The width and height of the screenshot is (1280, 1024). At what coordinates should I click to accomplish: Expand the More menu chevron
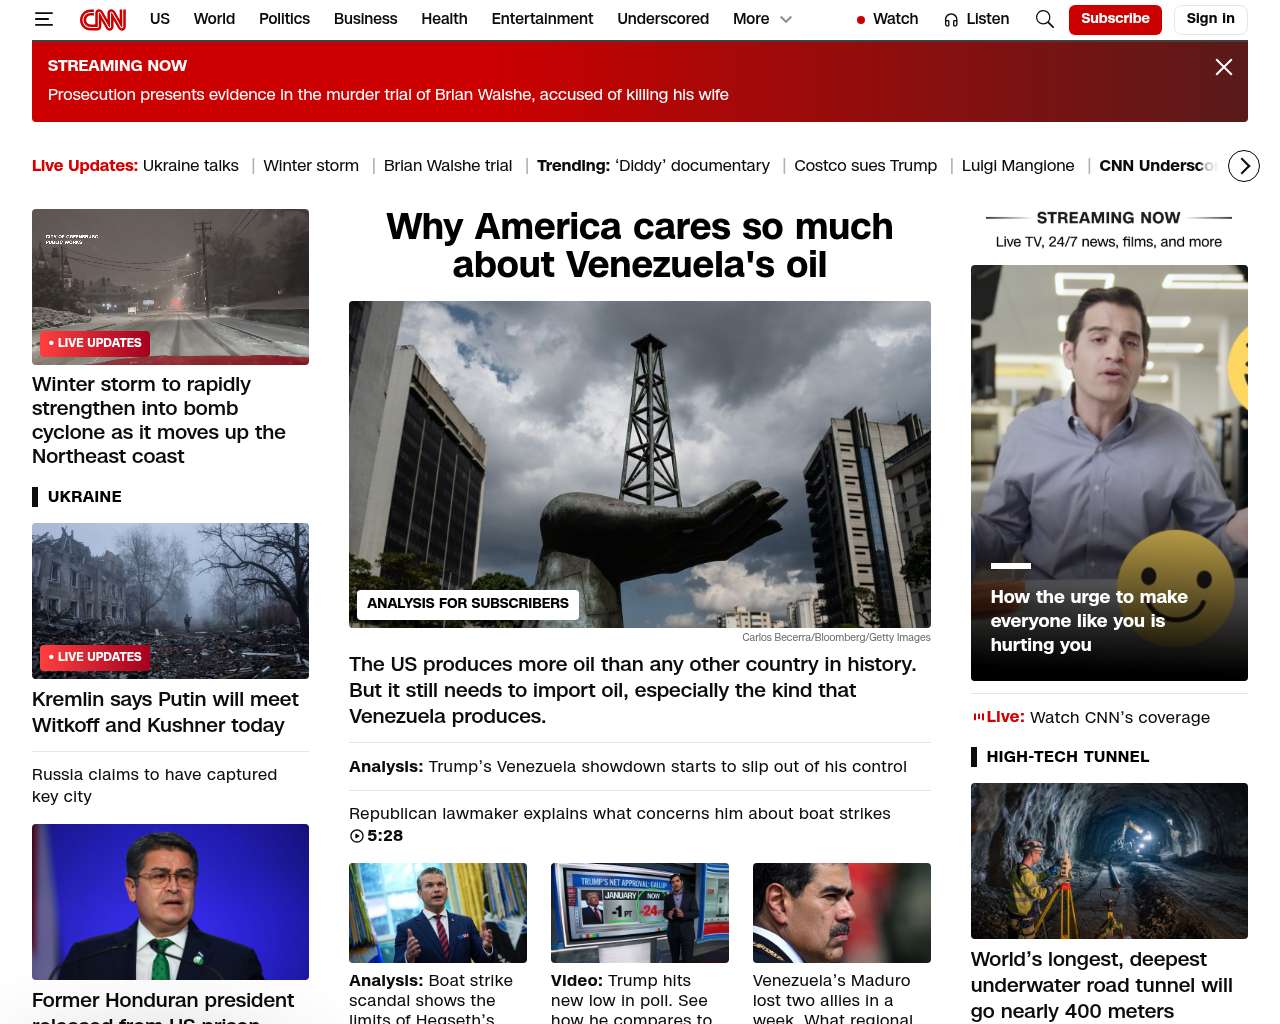[x=786, y=19]
